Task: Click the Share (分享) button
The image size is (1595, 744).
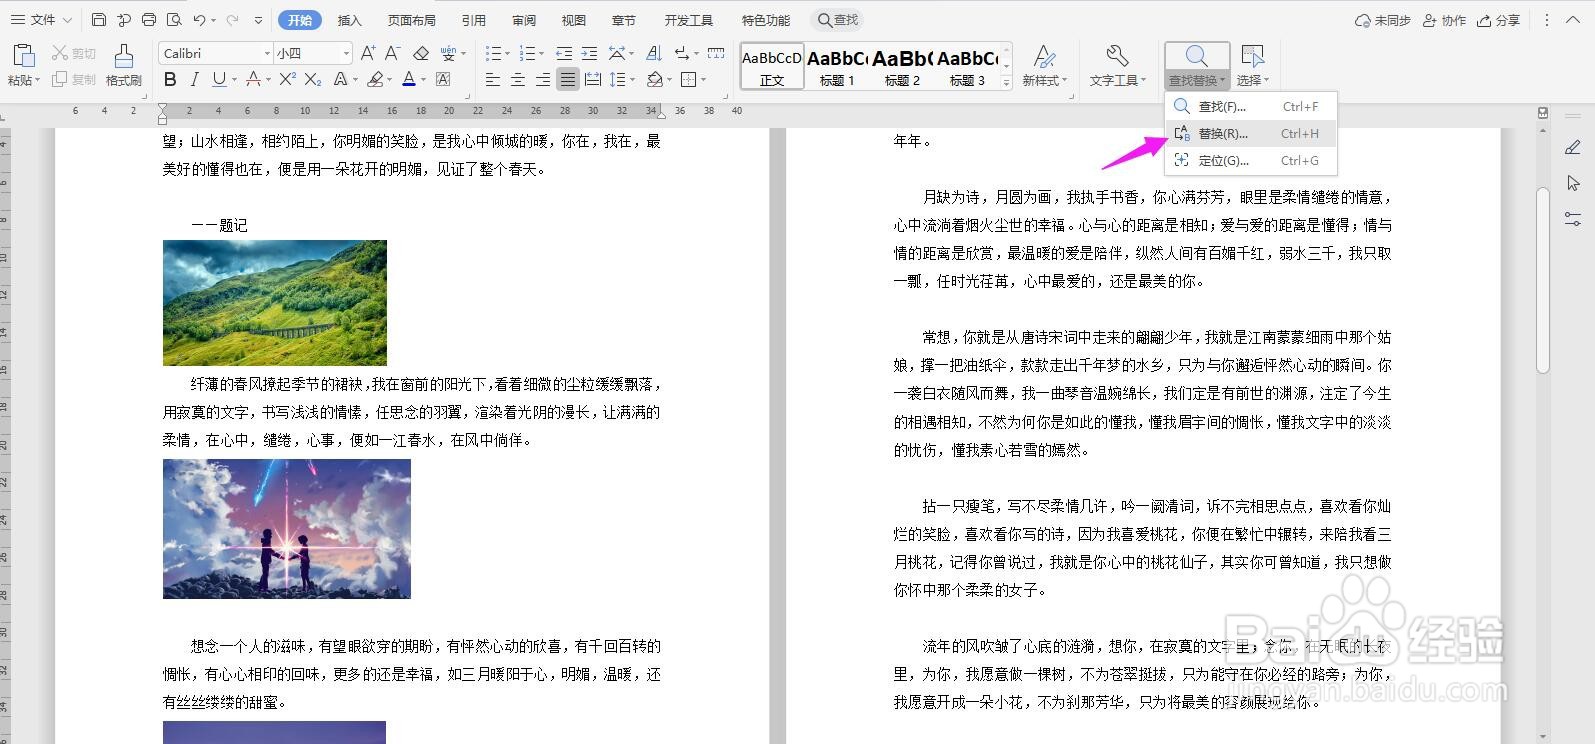Action: coord(1498,20)
